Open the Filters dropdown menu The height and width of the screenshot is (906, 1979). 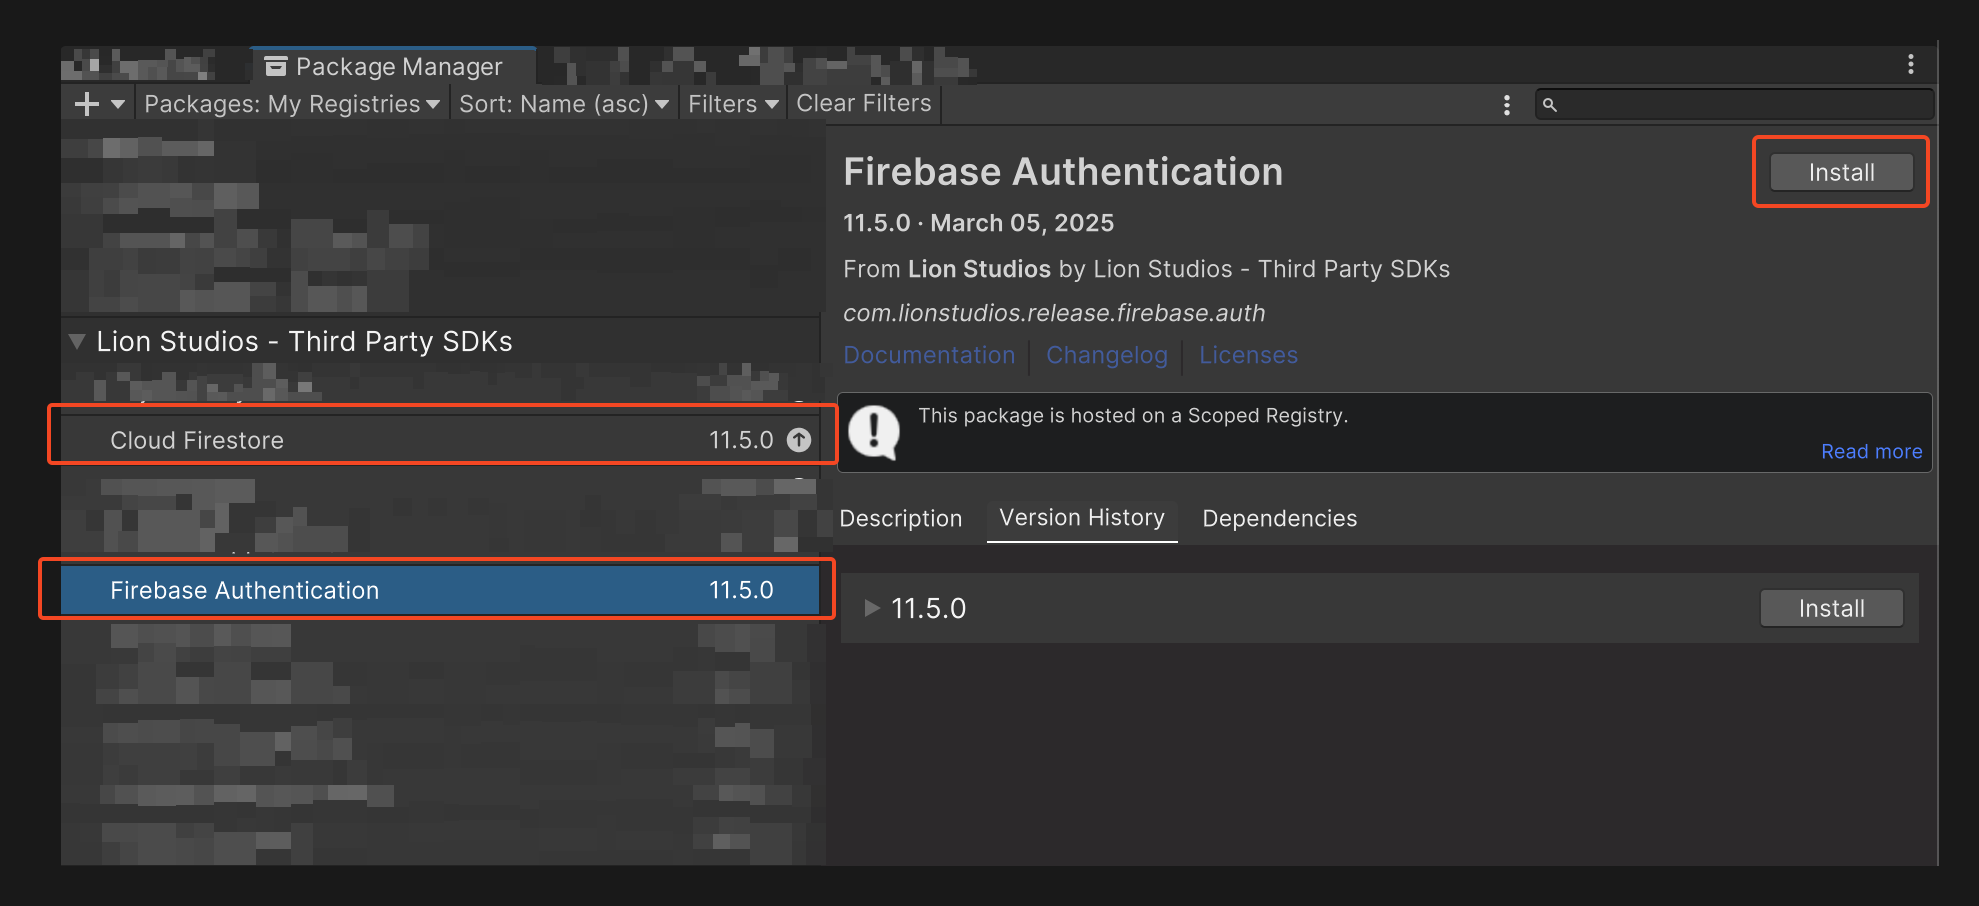733,104
